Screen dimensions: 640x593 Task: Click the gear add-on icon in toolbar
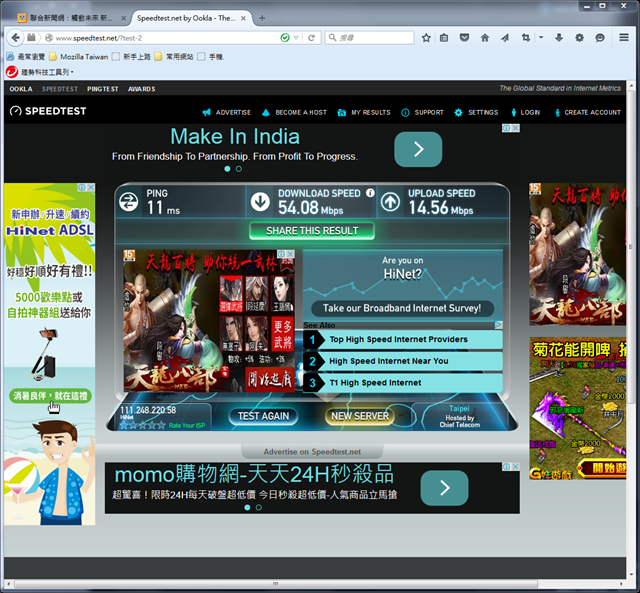click(x=579, y=38)
